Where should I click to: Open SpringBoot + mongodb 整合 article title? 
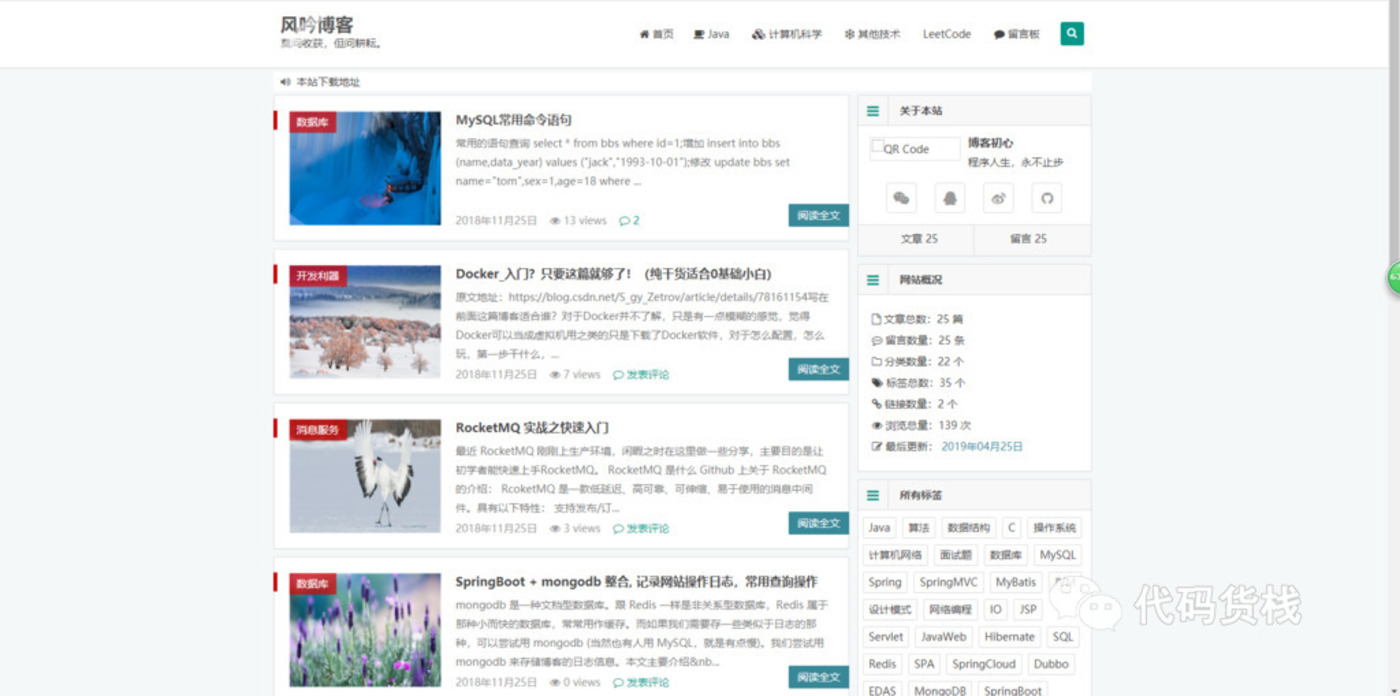coord(636,582)
